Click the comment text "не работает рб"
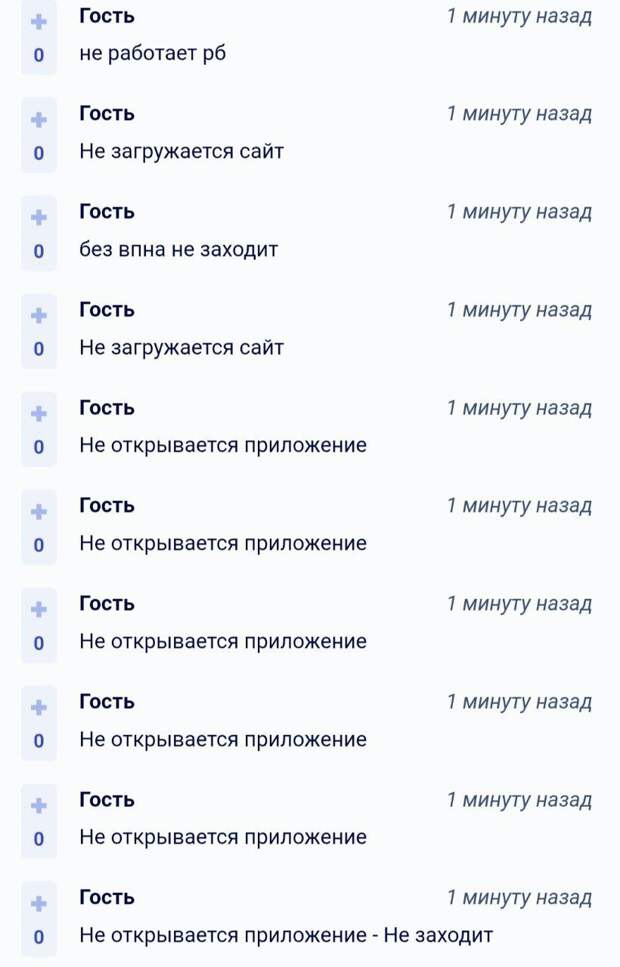 152,54
